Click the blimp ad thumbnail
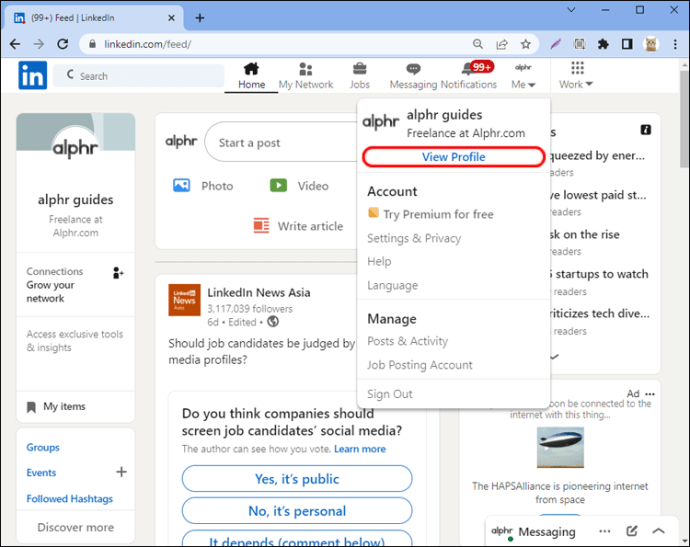Image resolution: width=690 pixels, height=547 pixels. pyautogui.click(x=560, y=447)
